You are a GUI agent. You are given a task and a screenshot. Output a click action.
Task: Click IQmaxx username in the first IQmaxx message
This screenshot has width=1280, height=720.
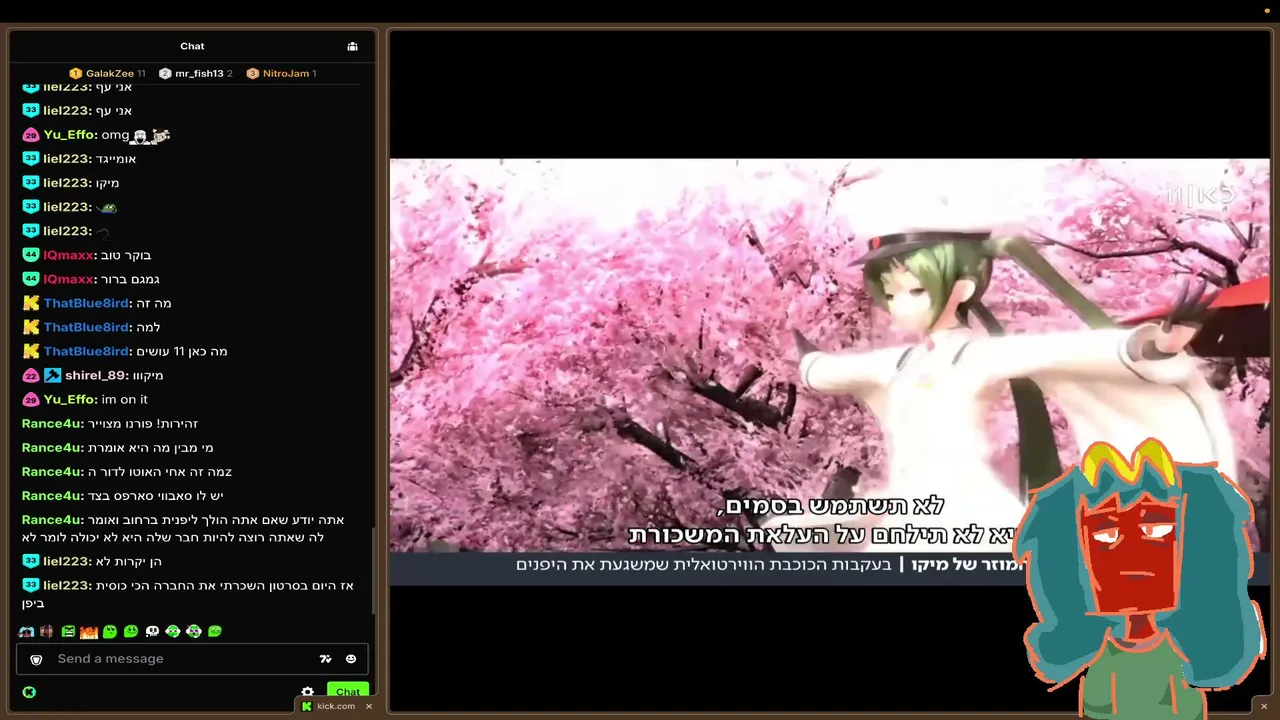click(68, 255)
